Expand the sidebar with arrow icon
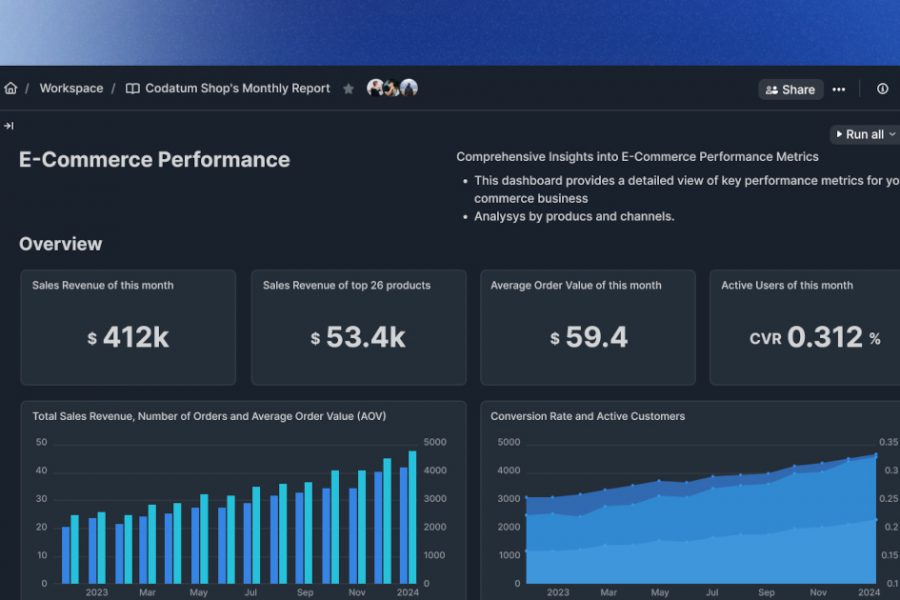Image resolution: width=900 pixels, height=600 pixels. pos(9,126)
